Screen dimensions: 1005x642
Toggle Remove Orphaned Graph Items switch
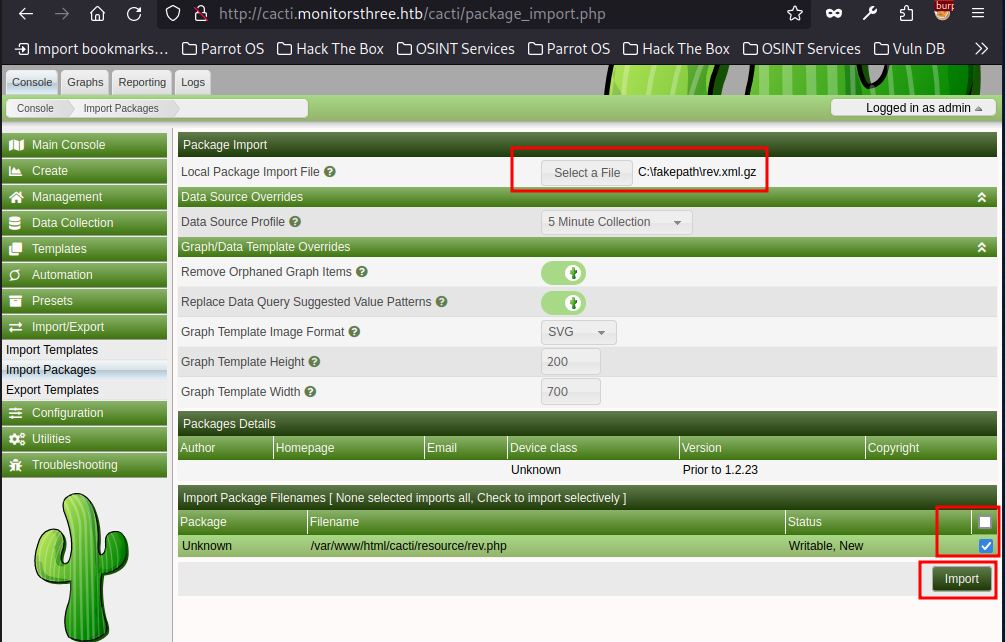click(563, 272)
